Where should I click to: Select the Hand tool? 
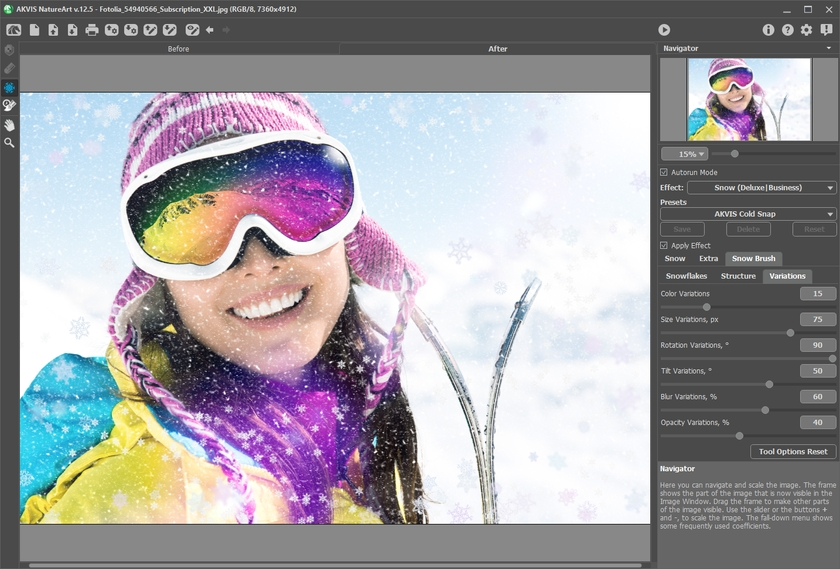(x=9, y=125)
